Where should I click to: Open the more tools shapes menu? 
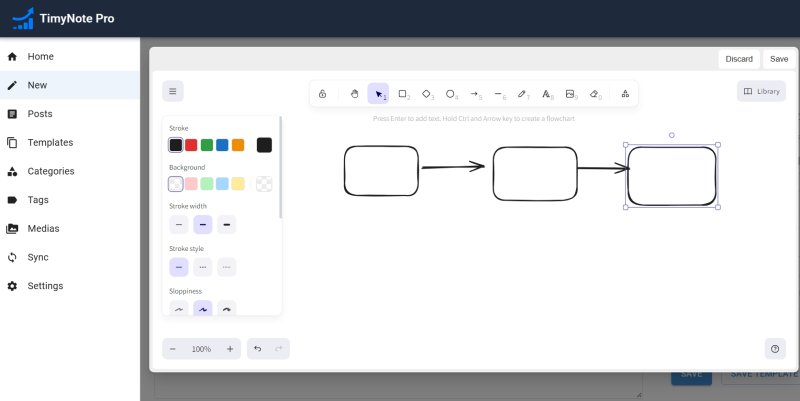pos(625,94)
